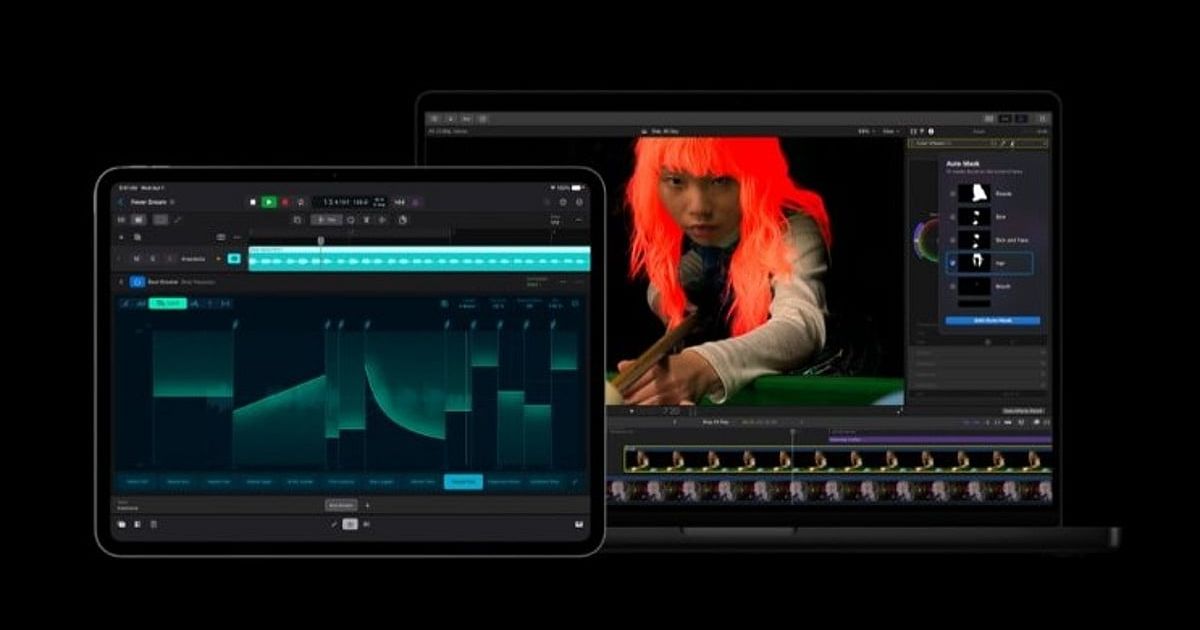The image size is (1200, 630).
Task: Open the keyboard icon at iPad bottom right
Action: click(x=578, y=524)
